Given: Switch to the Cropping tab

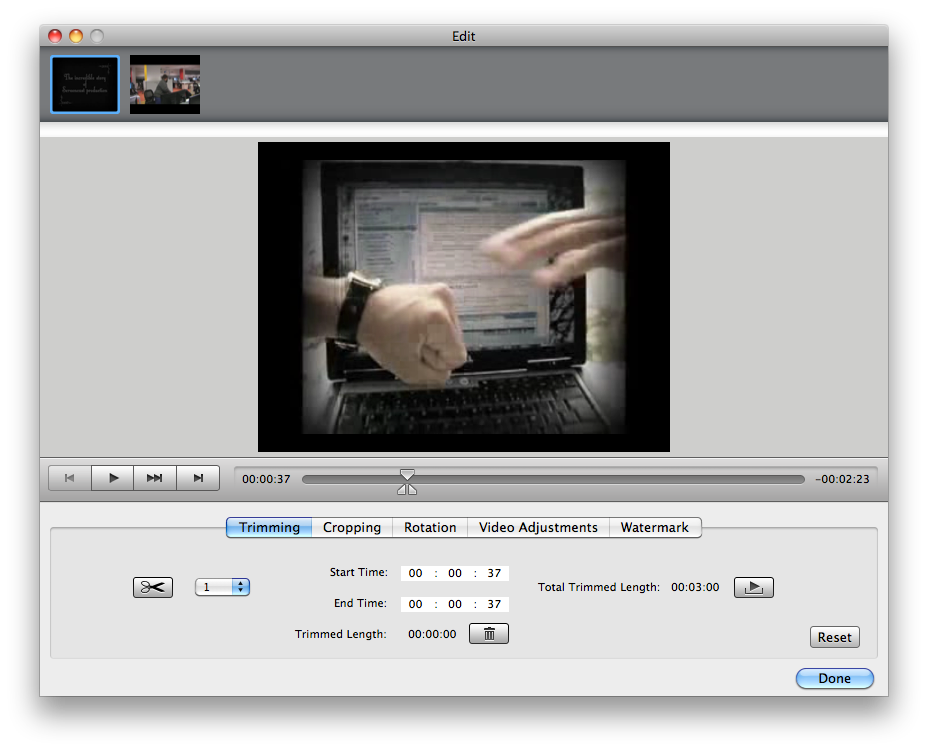Looking at the screenshot, I should (352, 527).
